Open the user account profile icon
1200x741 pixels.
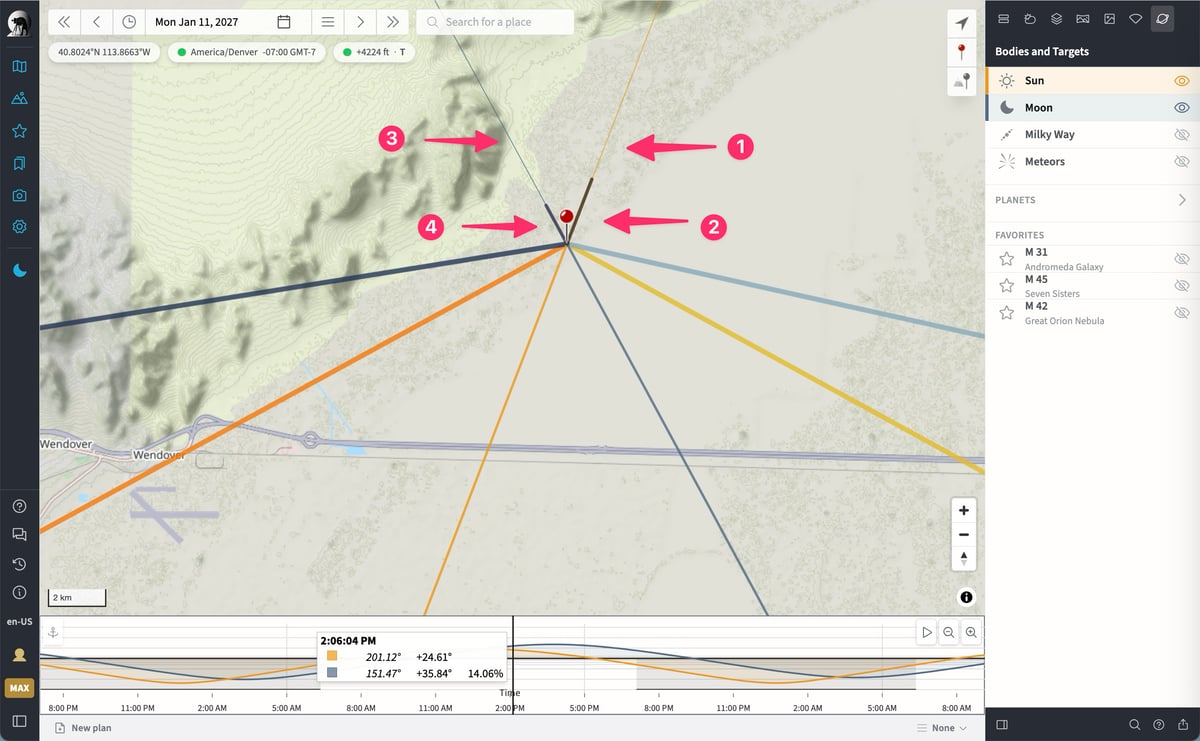point(19,654)
